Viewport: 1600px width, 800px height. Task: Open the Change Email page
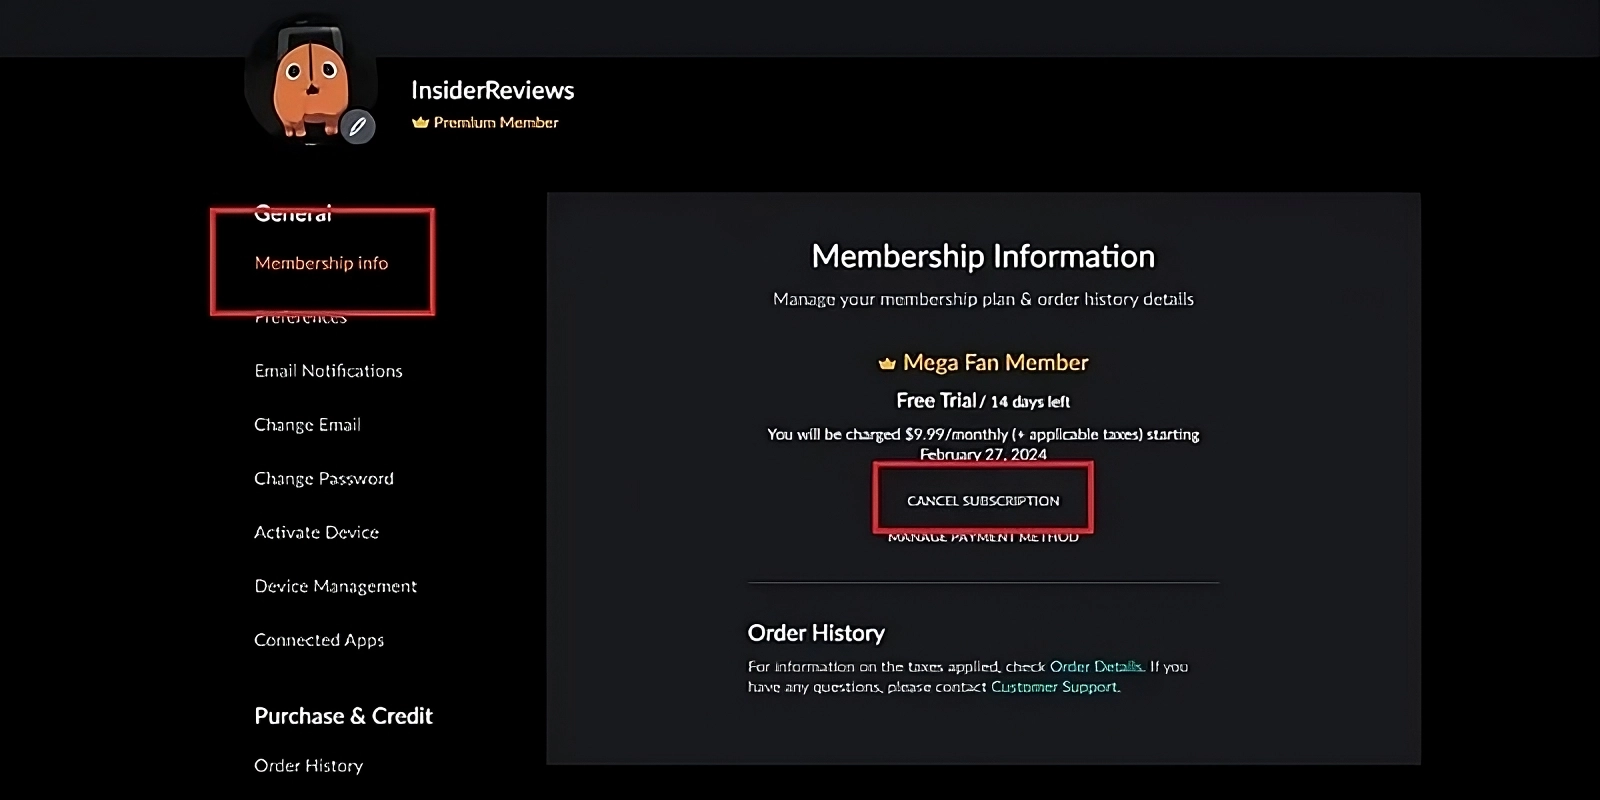(x=307, y=425)
